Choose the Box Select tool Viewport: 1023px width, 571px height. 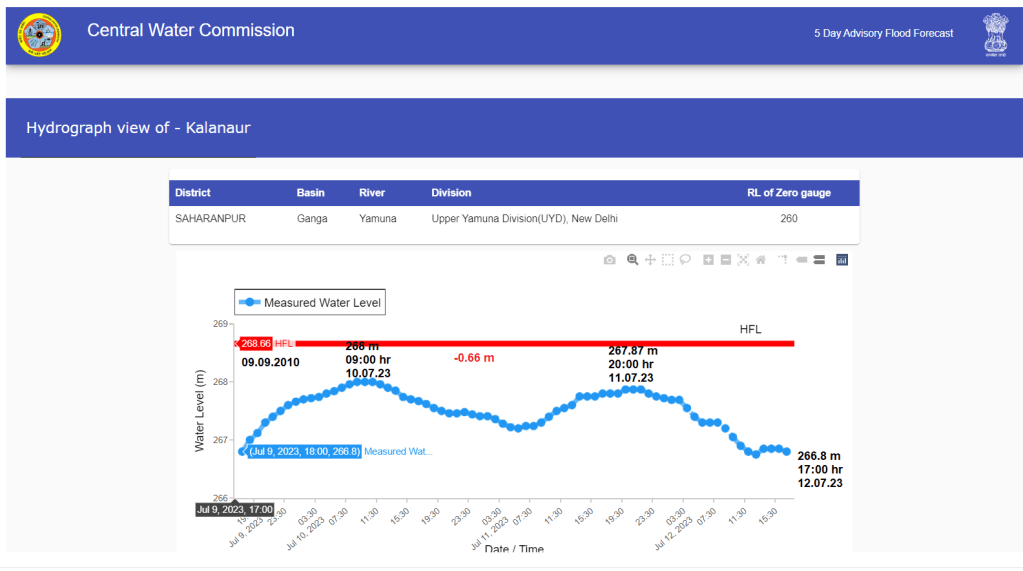click(x=667, y=260)
